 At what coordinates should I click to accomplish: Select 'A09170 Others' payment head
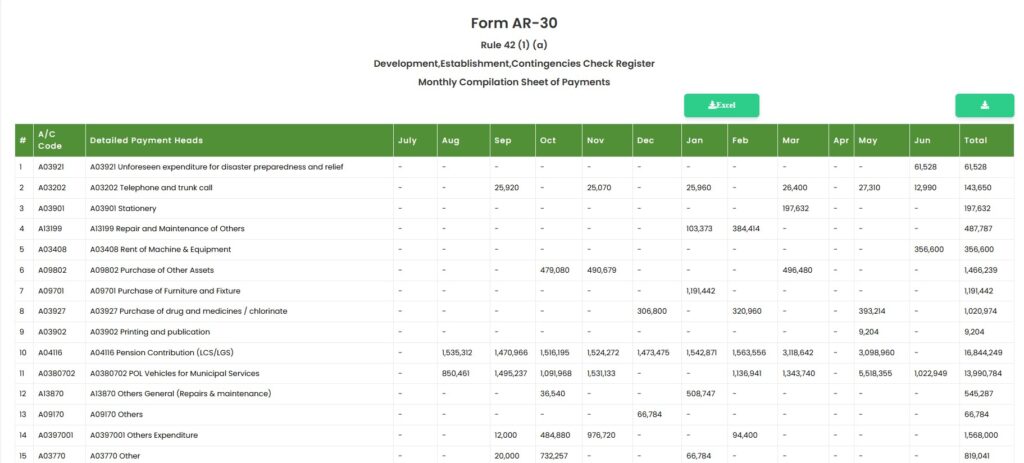[116, 415]
